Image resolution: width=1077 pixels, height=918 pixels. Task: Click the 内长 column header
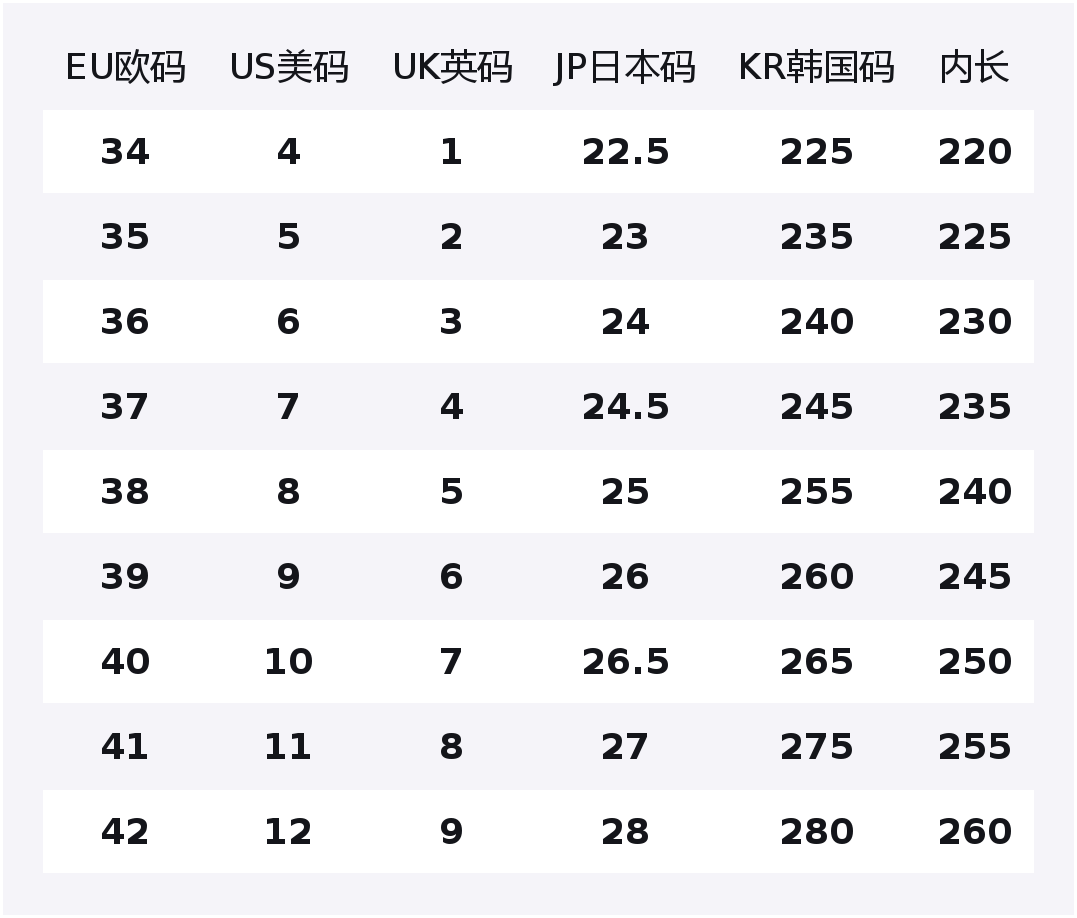point(974,67)
